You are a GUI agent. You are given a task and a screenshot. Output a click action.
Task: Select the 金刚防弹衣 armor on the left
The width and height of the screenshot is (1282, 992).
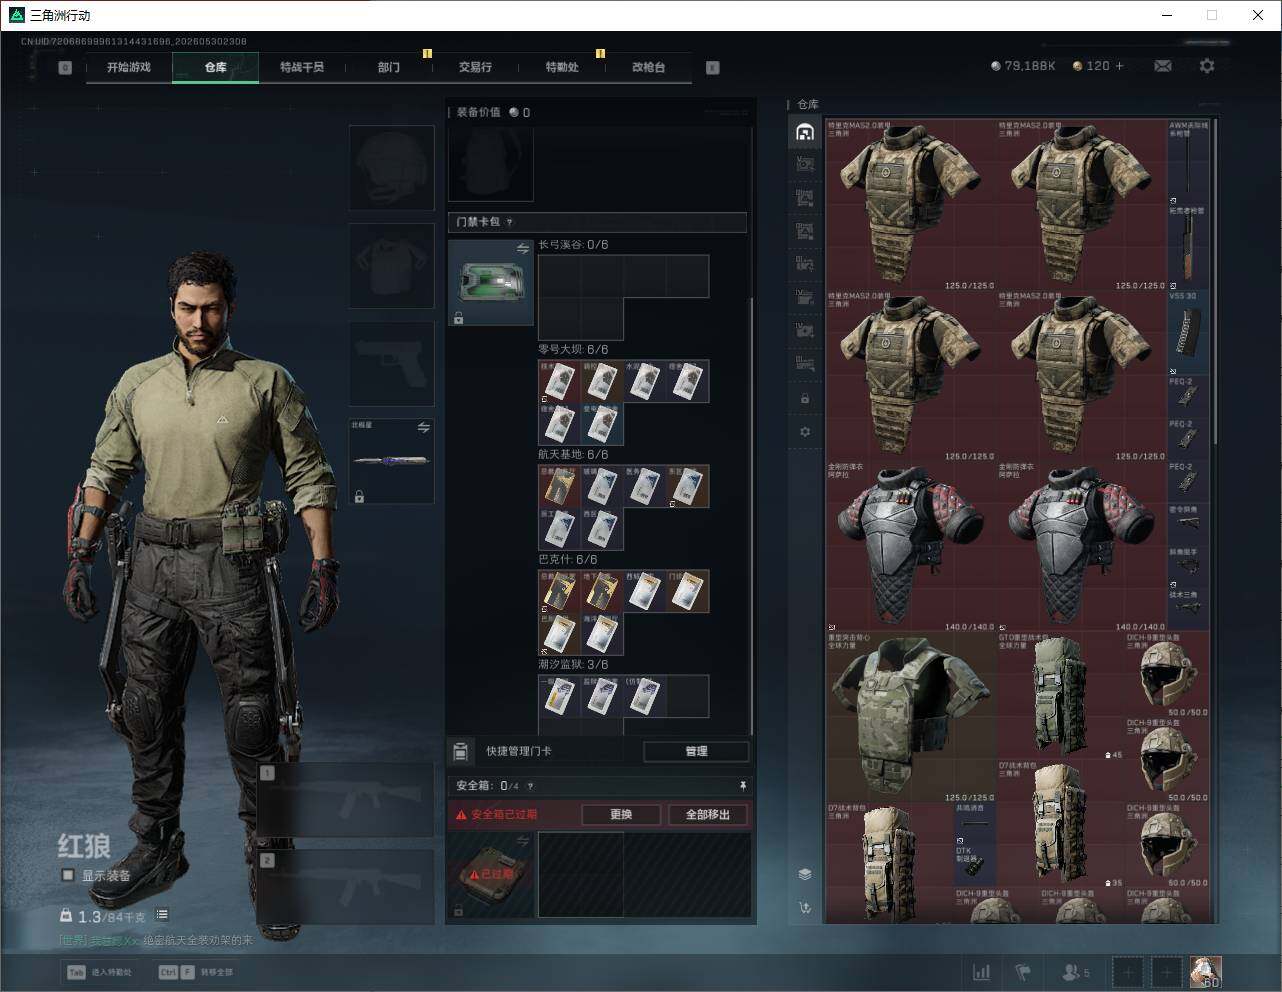tap(910, 546)
